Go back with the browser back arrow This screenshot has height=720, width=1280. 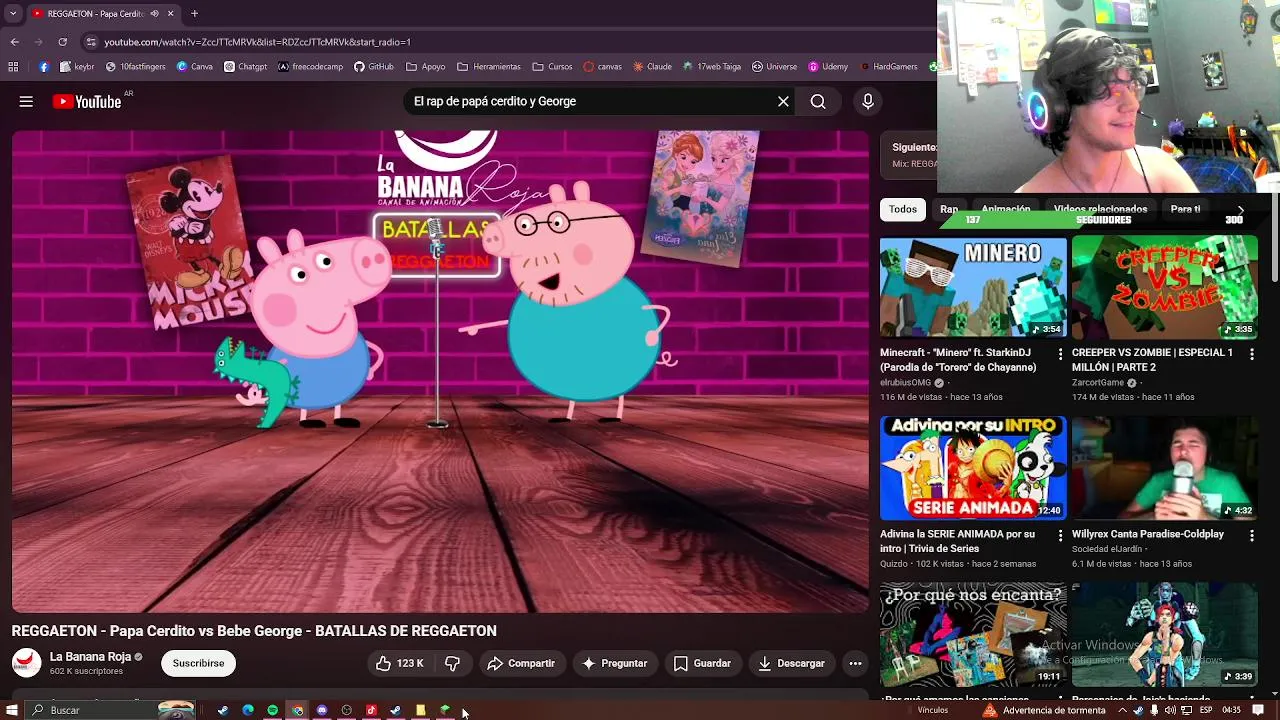click(x=14, y=42)
